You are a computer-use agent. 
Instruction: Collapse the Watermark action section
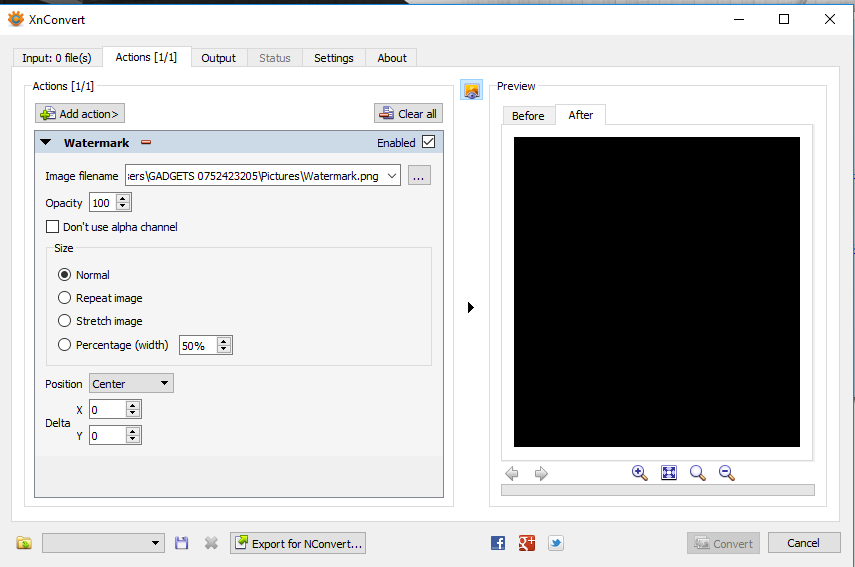[x=46, y=142]
